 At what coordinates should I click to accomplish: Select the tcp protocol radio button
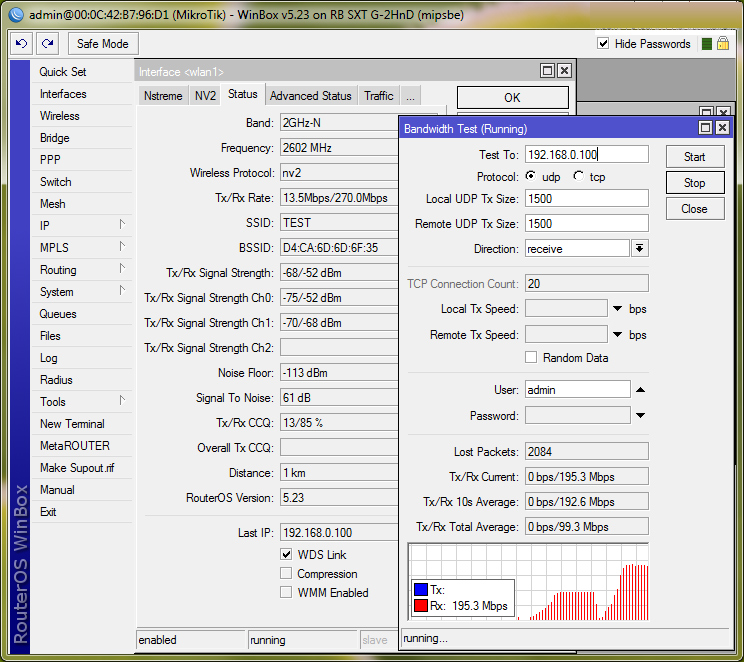(578, 176)
